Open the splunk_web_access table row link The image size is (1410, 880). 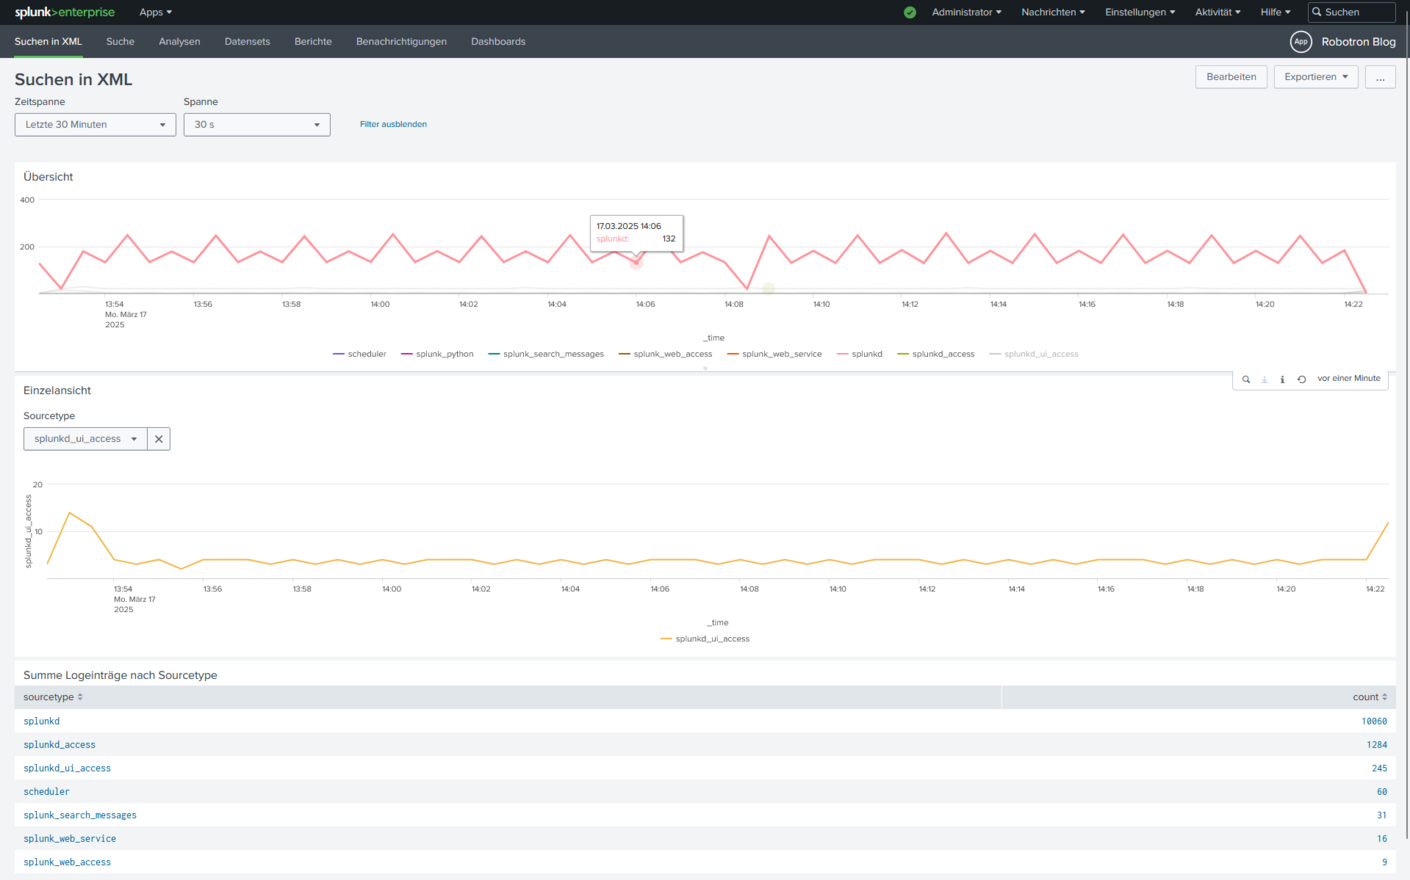(67, 862)
